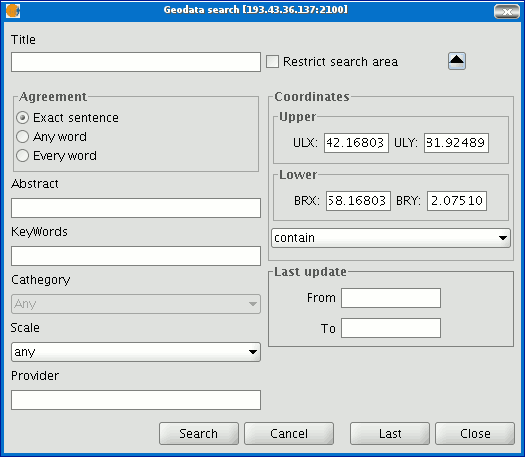The height and width of the screenshot is (457, 525).
Task: Open the contain spatial relation dropdown
Action: [391, 238]
